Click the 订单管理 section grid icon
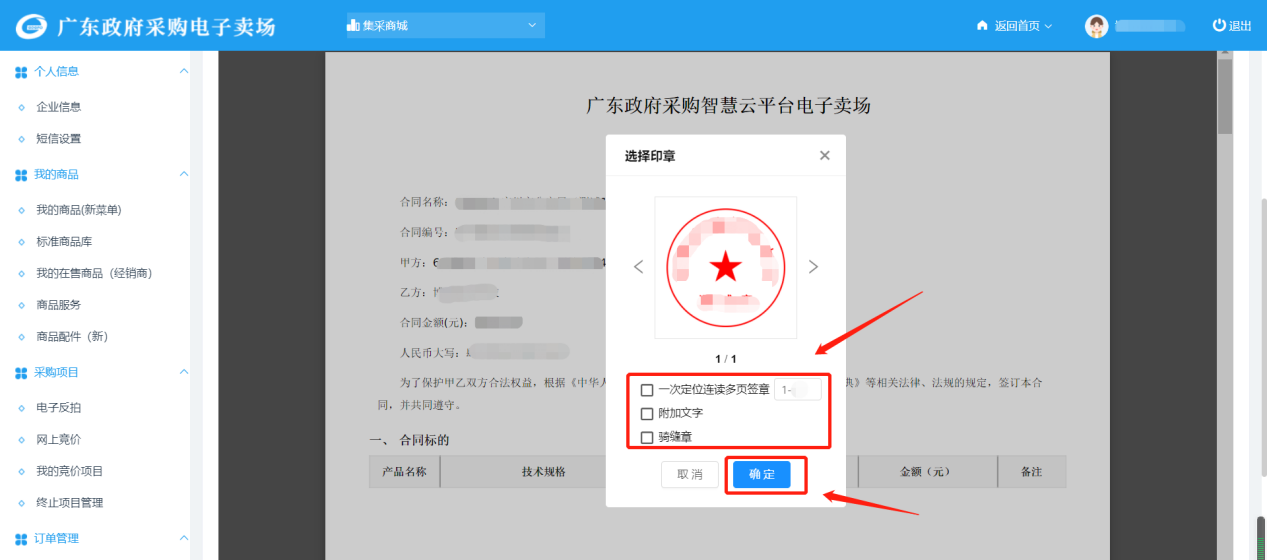The image size is (1267, 560). [21, 539]
